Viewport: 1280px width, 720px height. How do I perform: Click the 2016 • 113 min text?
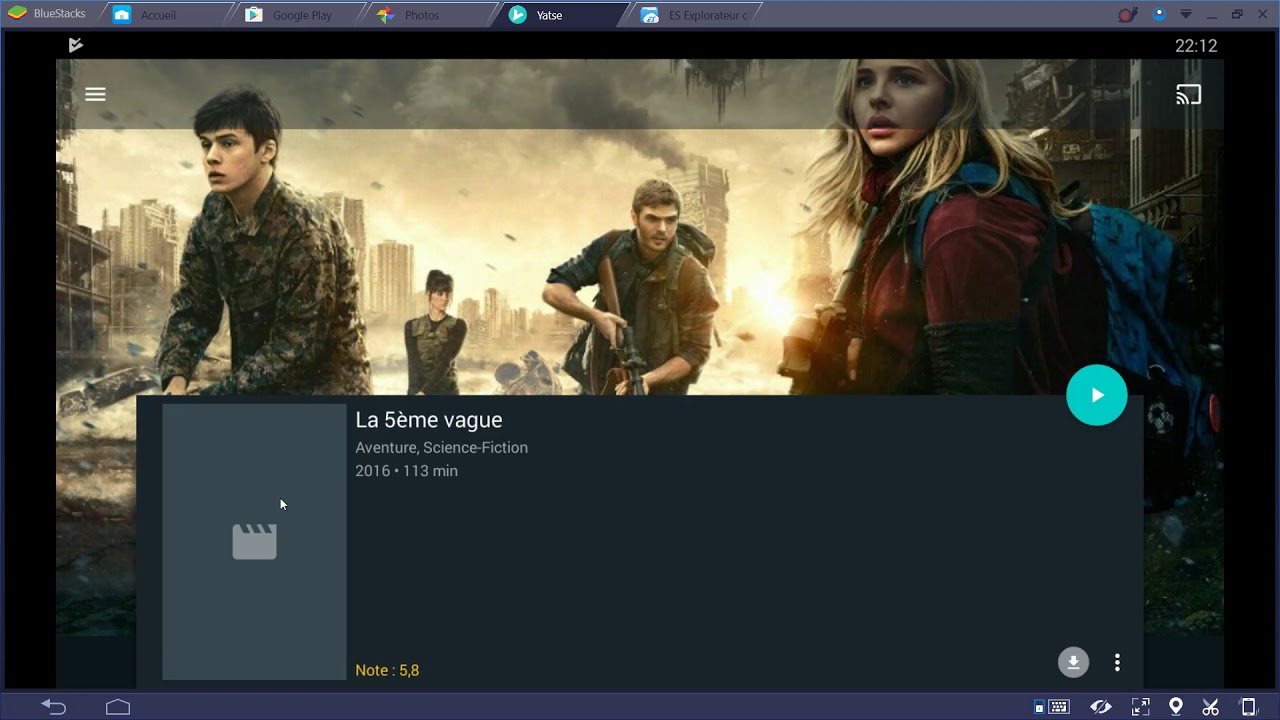pos(406,470)
